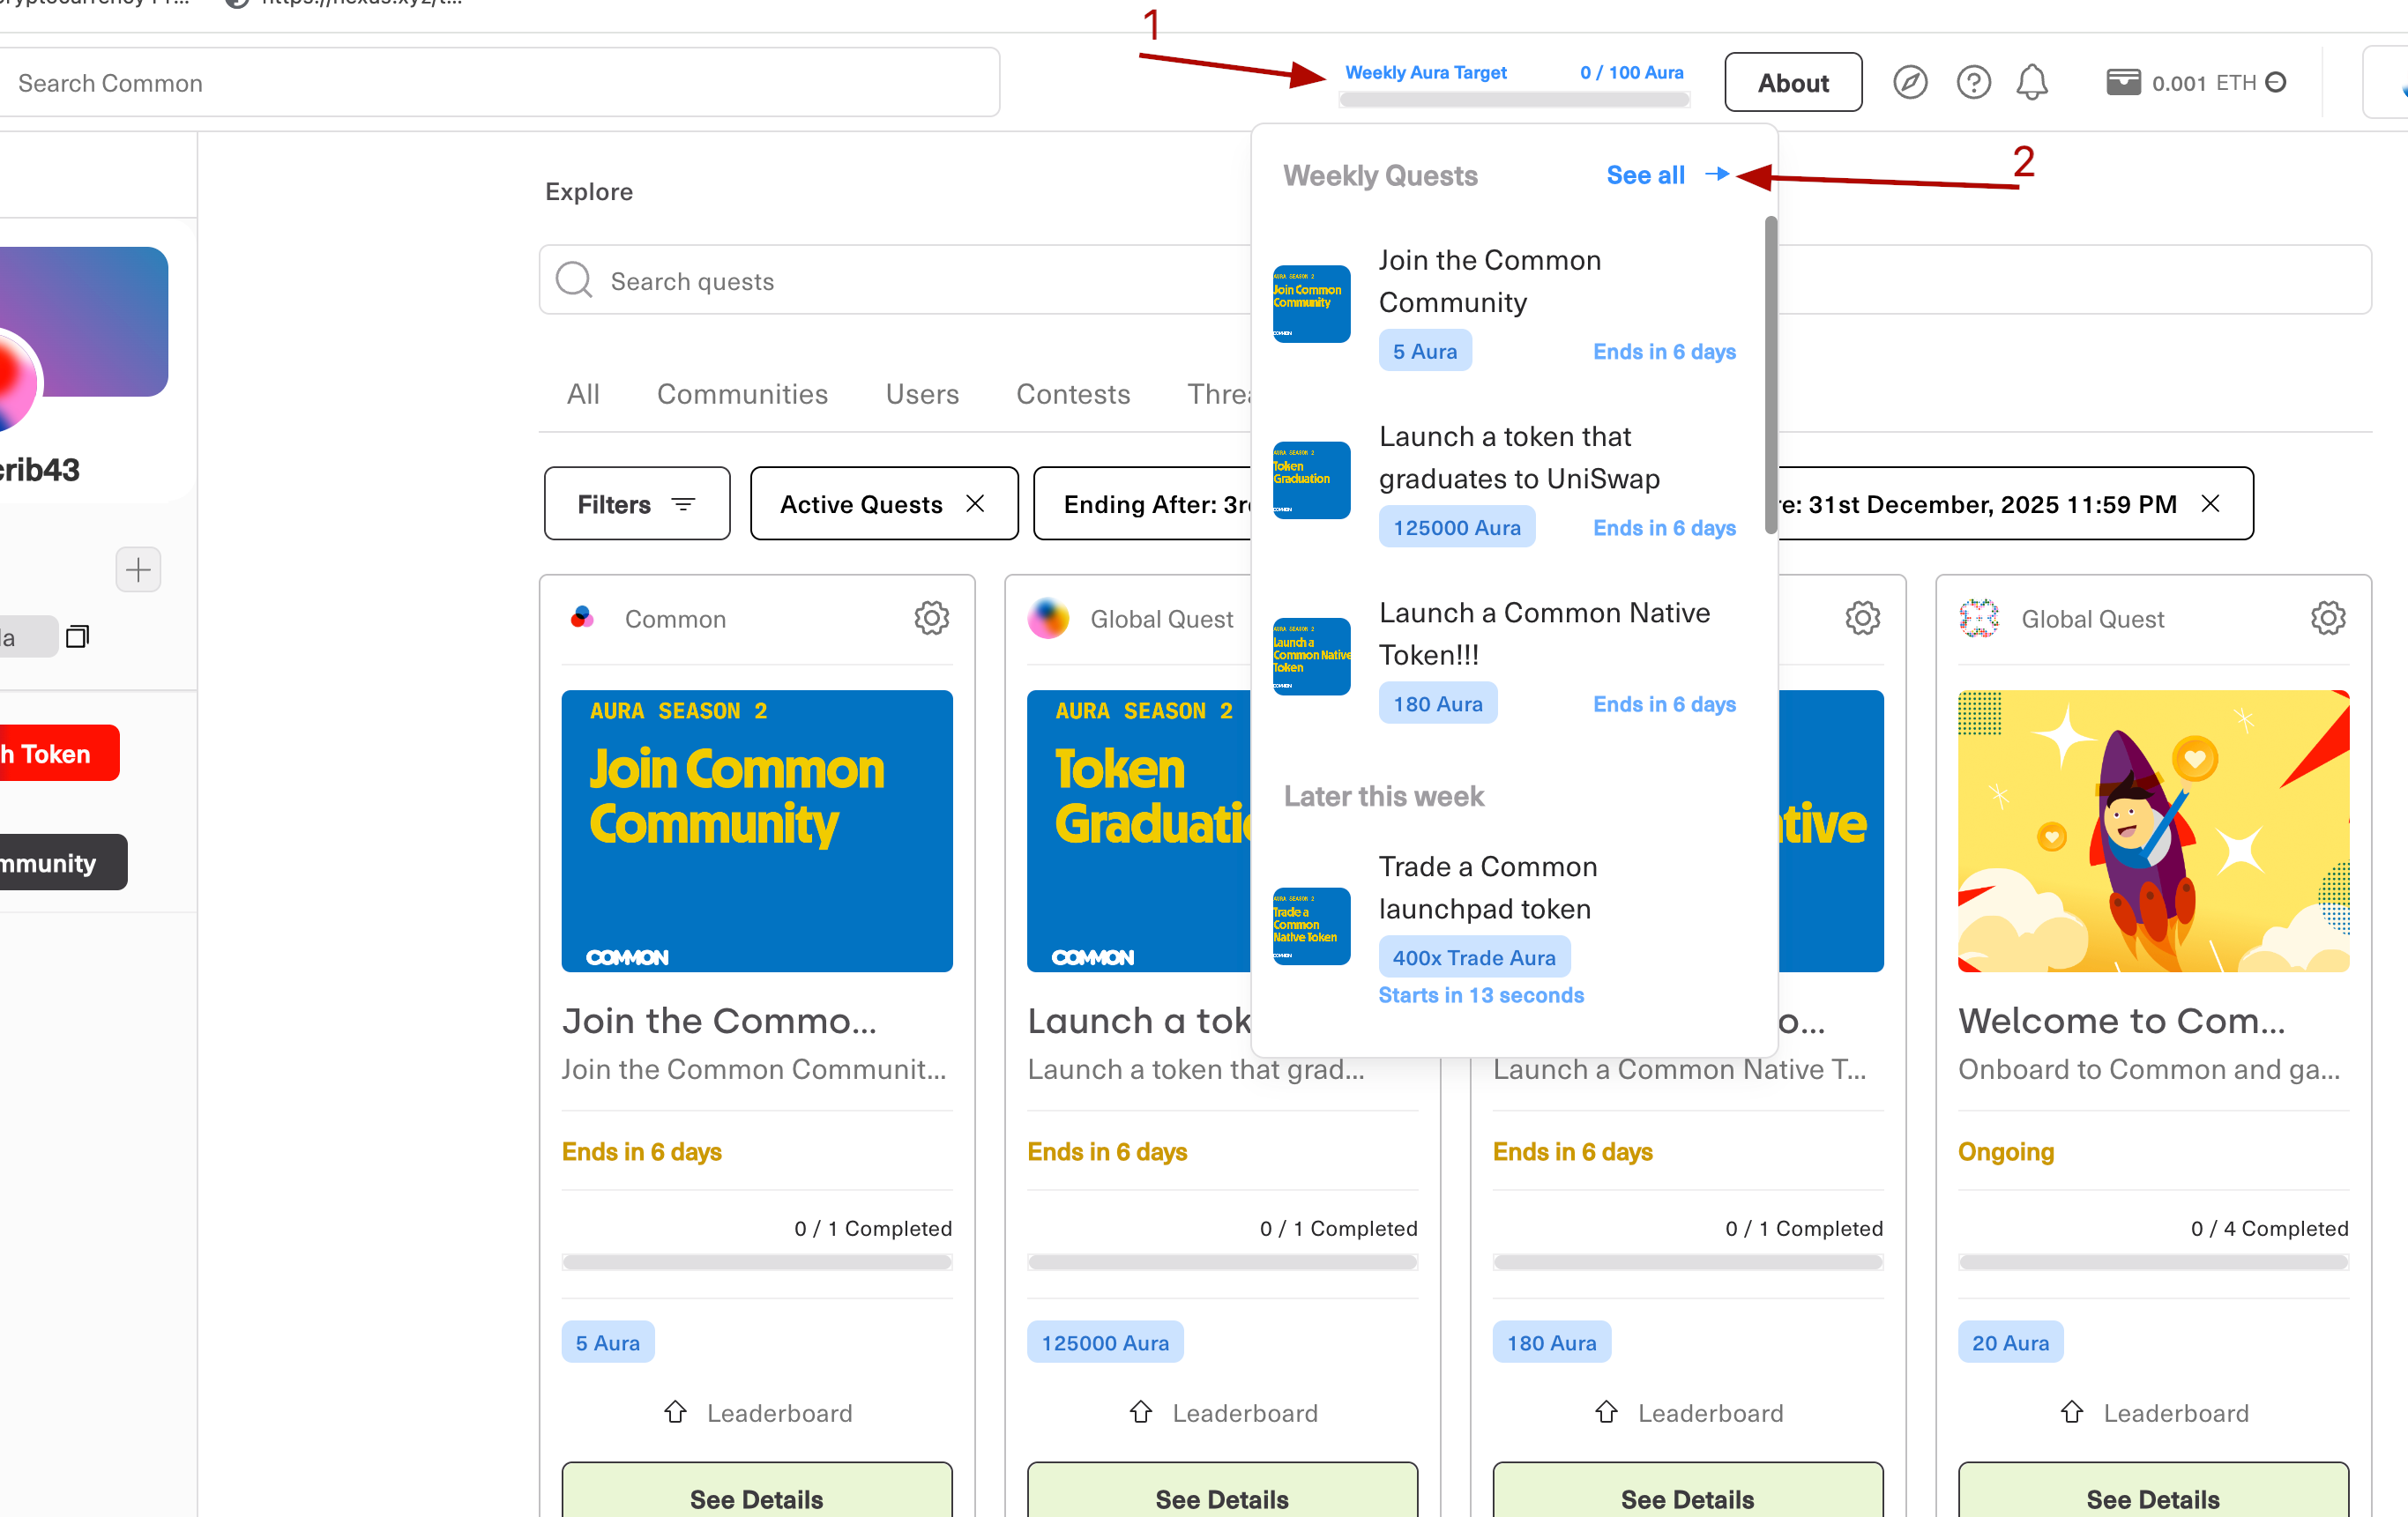Viewport: 2408px width, 1517px height.
Task: Click the share icon beside Leaderboard on 125000 Aura card
Action: point(1141,1412)
